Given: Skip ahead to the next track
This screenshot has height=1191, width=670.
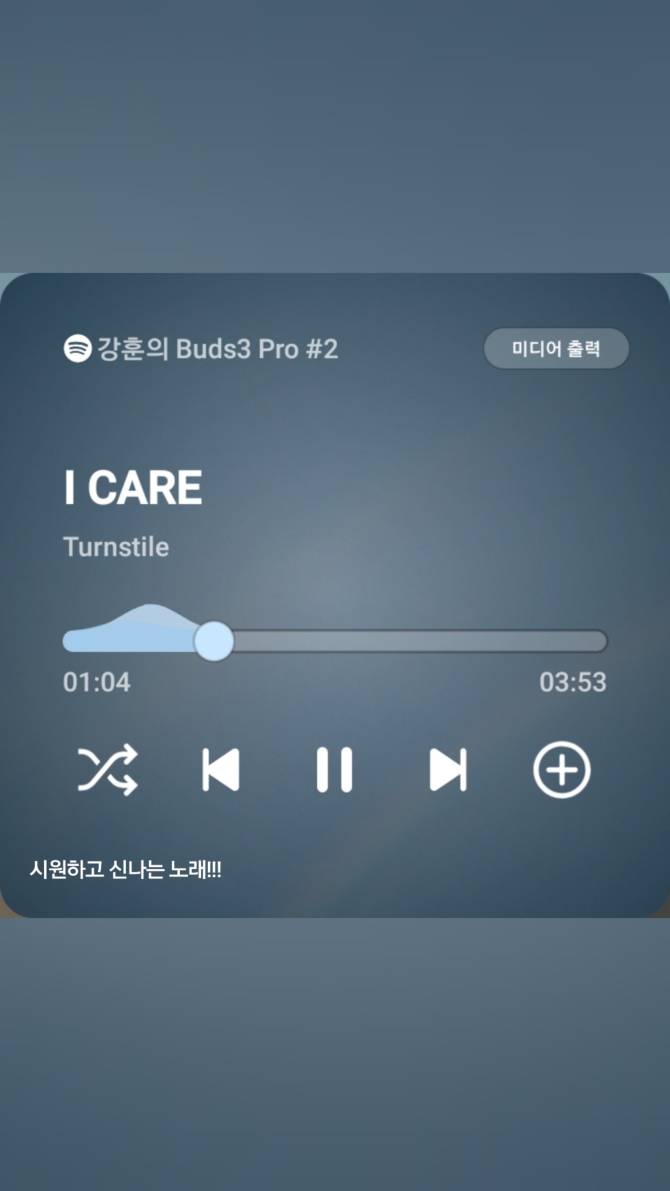Looking at the screenshot, I should tap(448, 769).
